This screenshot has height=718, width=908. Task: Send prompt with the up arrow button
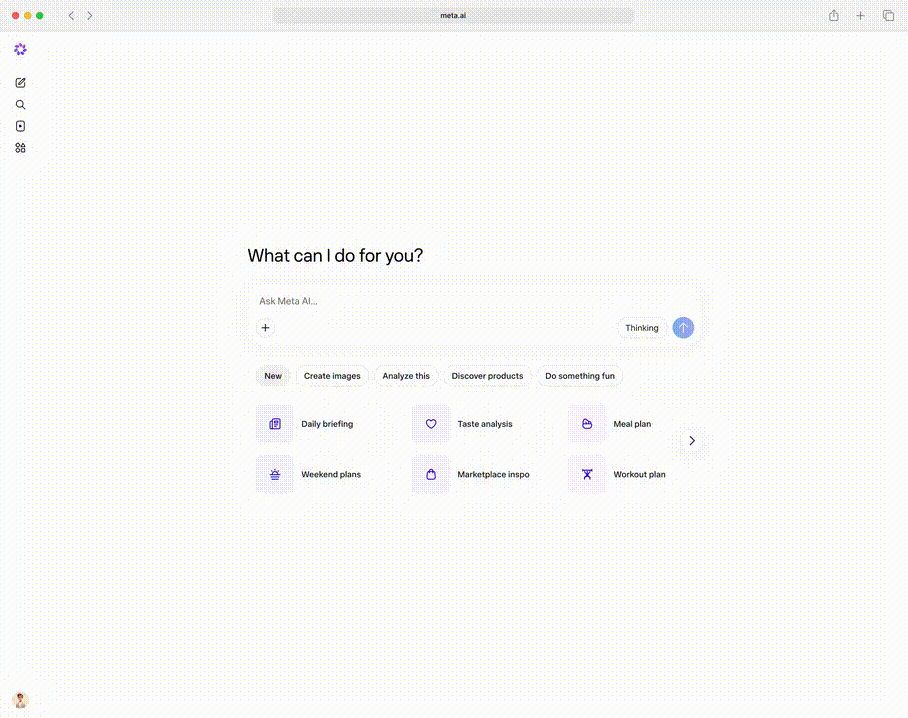683,328
